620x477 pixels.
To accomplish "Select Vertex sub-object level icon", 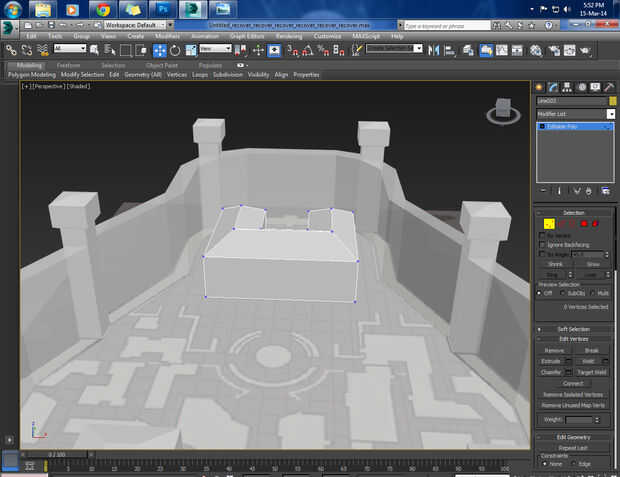I will click(549, 223).
